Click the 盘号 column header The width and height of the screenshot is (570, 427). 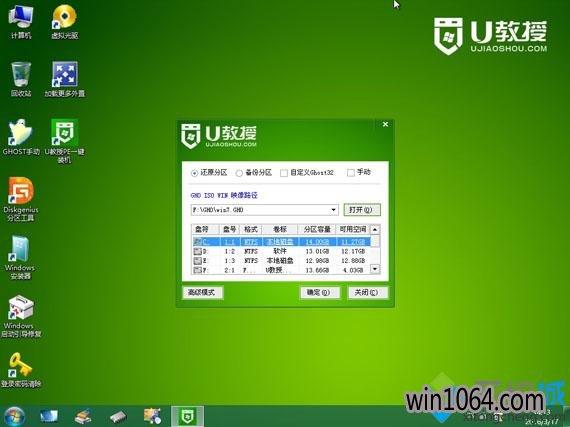tap(230, 229)
